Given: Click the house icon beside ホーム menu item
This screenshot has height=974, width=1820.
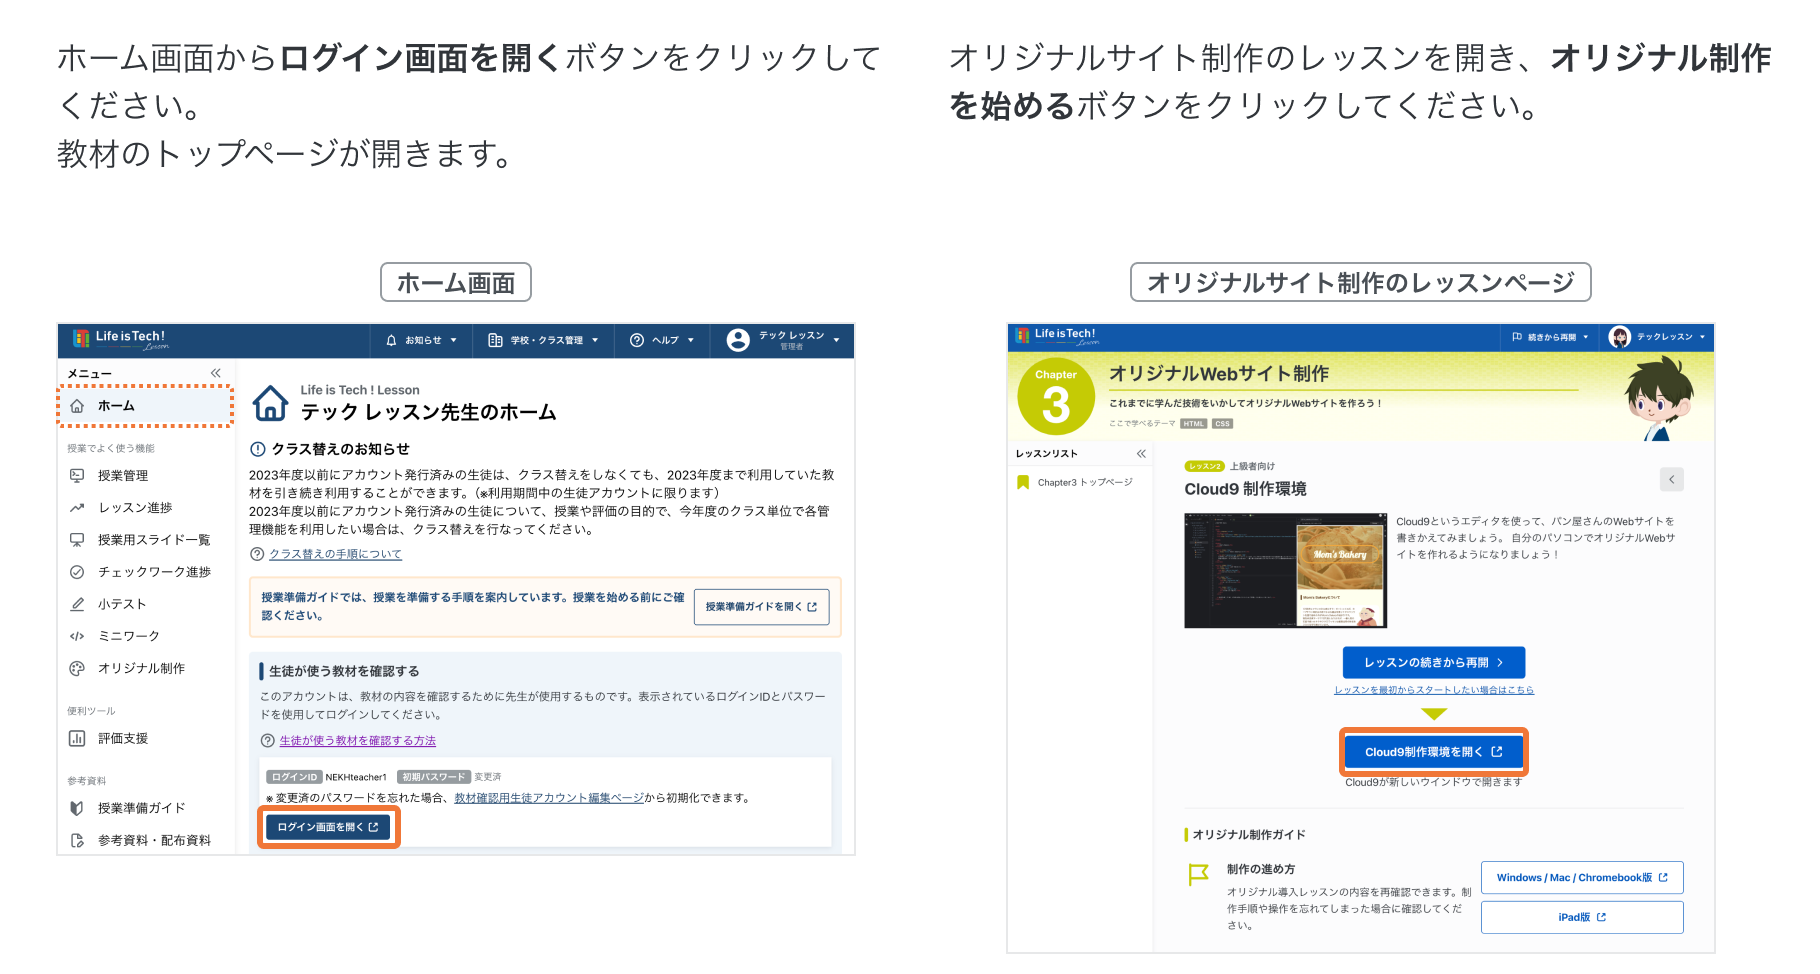Looking at the screenshot, I should pos(77,406).
